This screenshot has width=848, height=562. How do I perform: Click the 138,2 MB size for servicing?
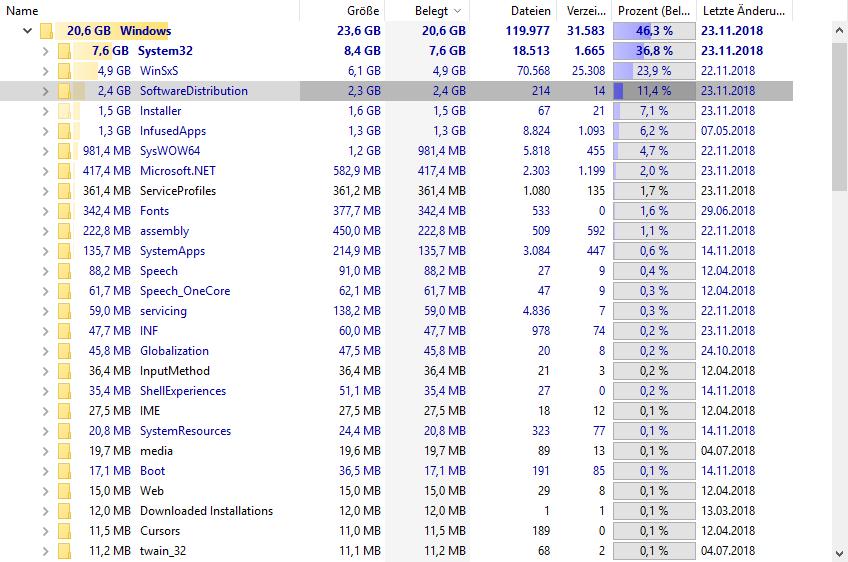[357, 311]
